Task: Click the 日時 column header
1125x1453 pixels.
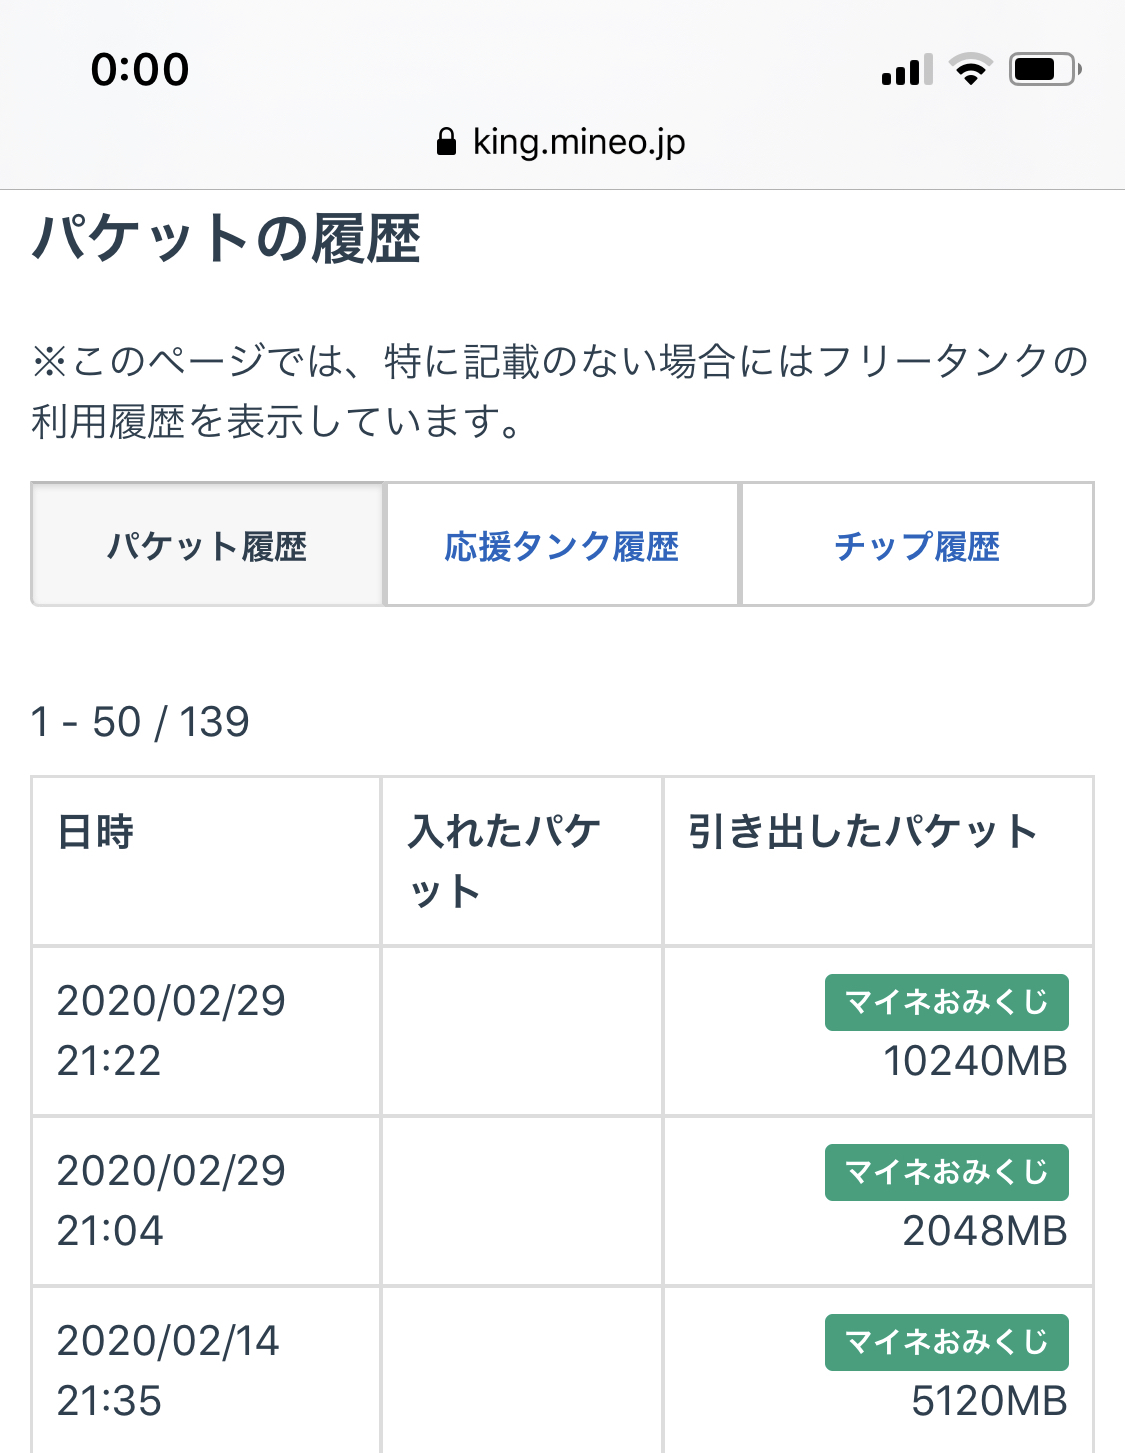Action: [x=96, y=832]
